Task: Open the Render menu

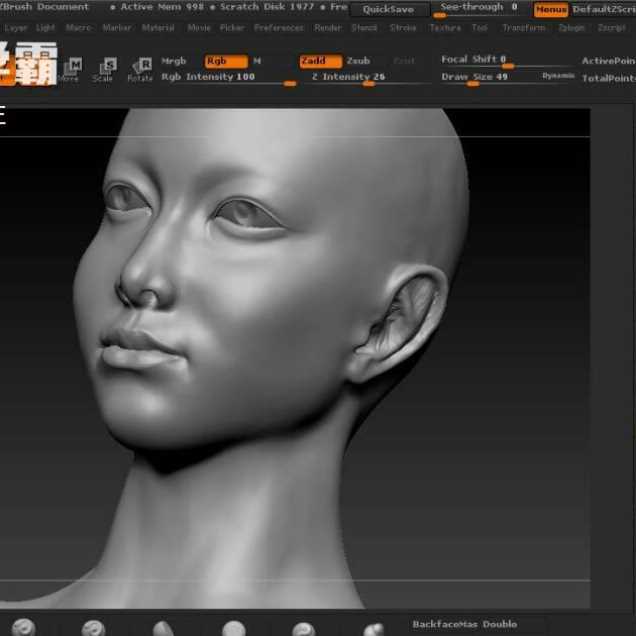Action: [x=328, y=28]
